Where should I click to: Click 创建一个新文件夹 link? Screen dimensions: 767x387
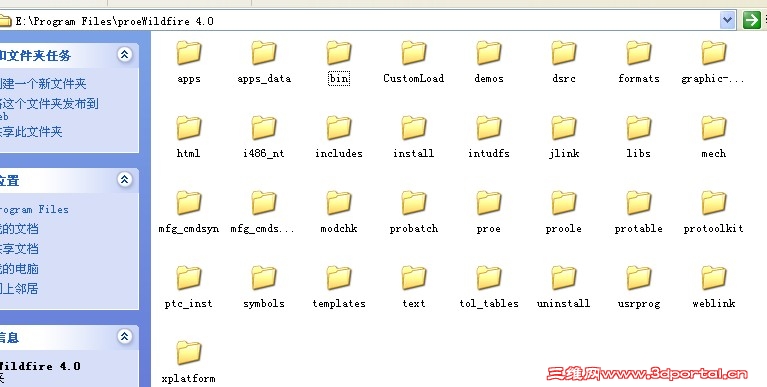43,84
